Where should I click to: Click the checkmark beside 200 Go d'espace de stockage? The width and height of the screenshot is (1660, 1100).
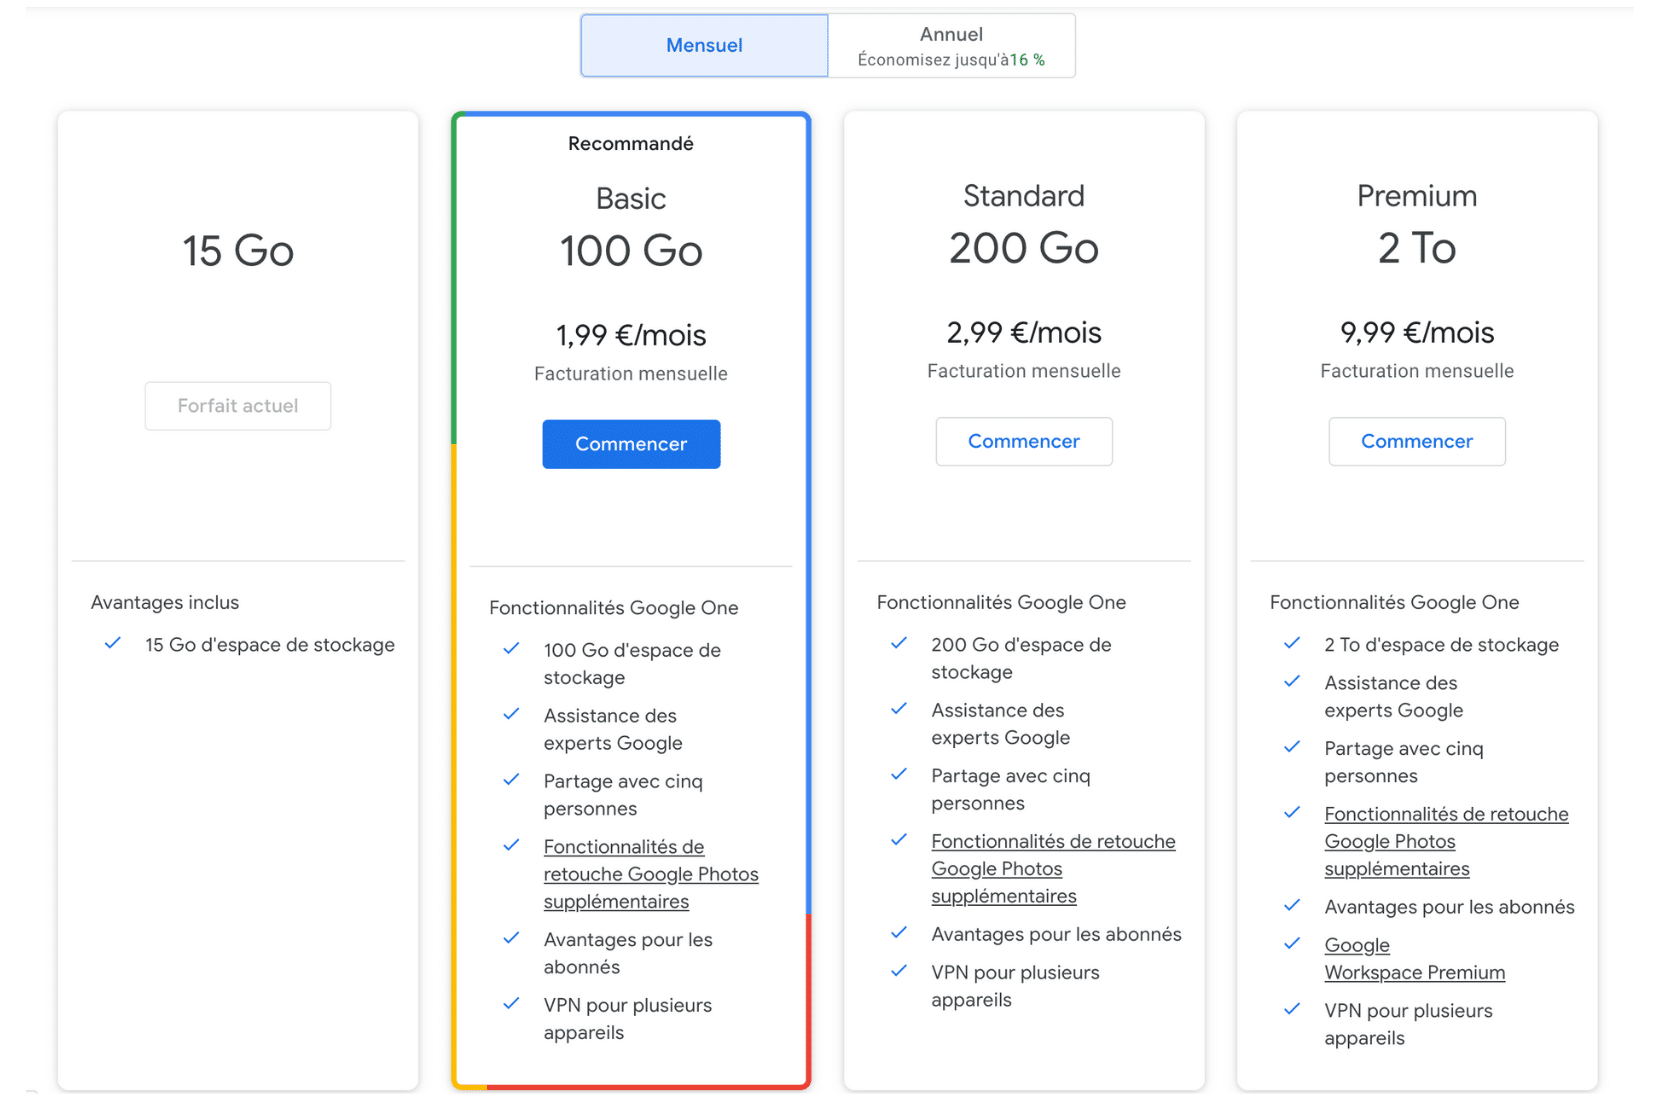point(899,643)
